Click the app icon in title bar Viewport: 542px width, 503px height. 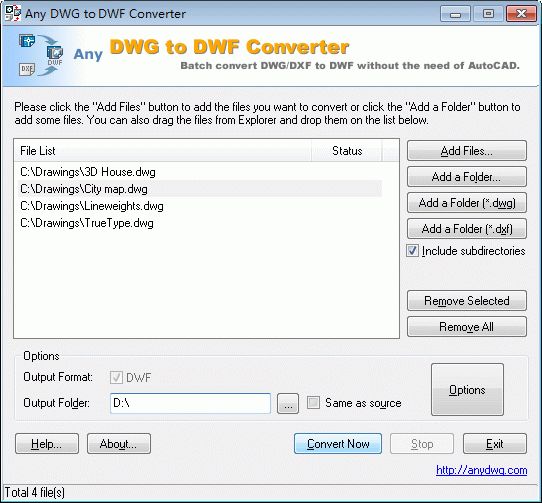click(x=13, y=13)
